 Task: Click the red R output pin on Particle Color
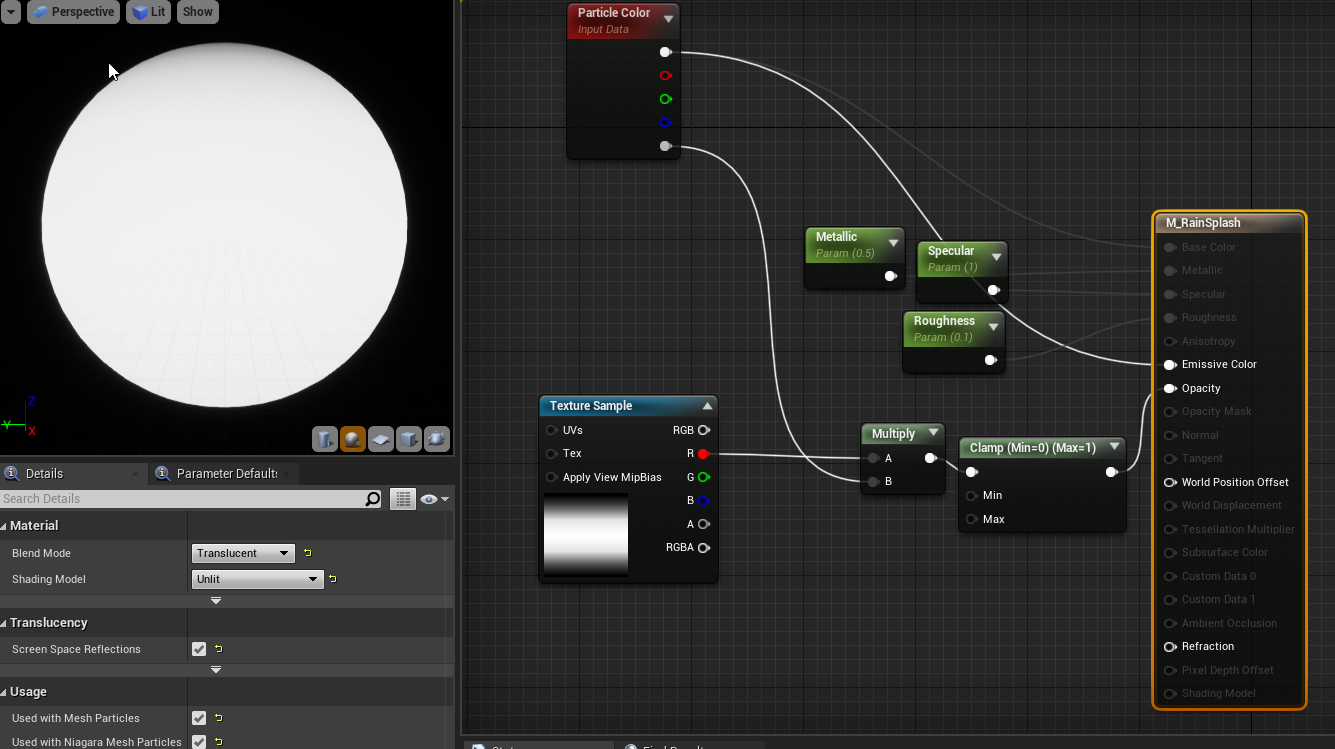665,75
